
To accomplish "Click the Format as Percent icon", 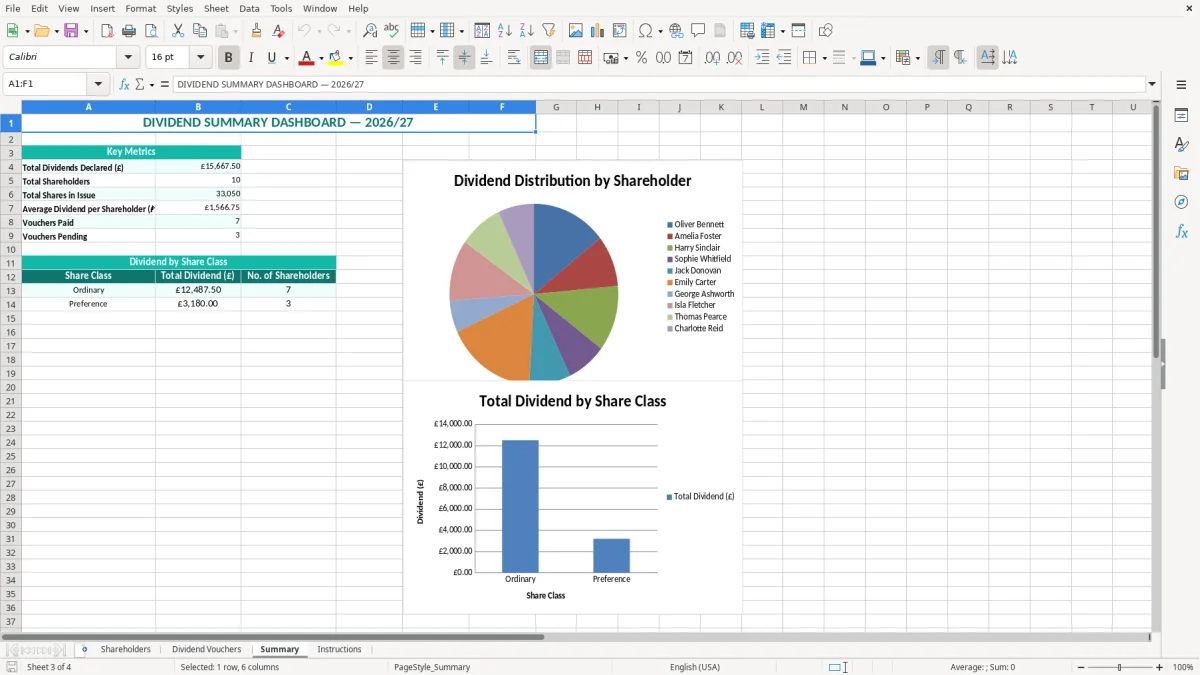I will [641, 58].
